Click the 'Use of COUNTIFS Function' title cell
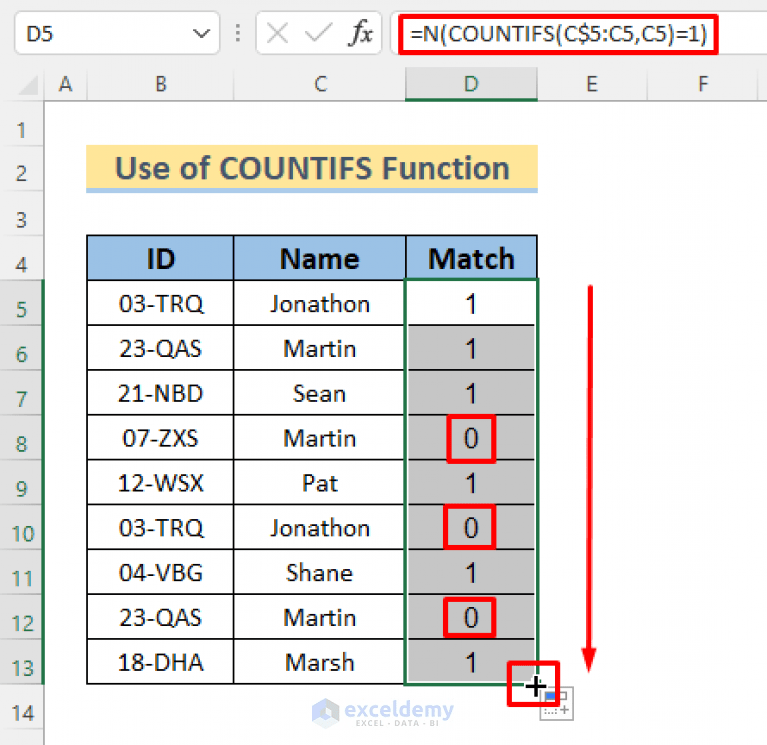The image size is (767, 745). 312,168
